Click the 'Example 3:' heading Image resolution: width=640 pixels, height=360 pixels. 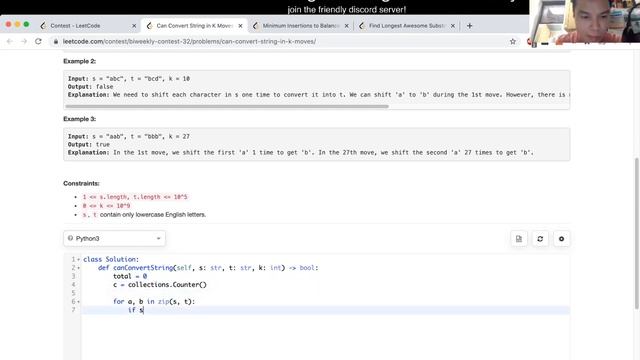[x=80, y=119]
